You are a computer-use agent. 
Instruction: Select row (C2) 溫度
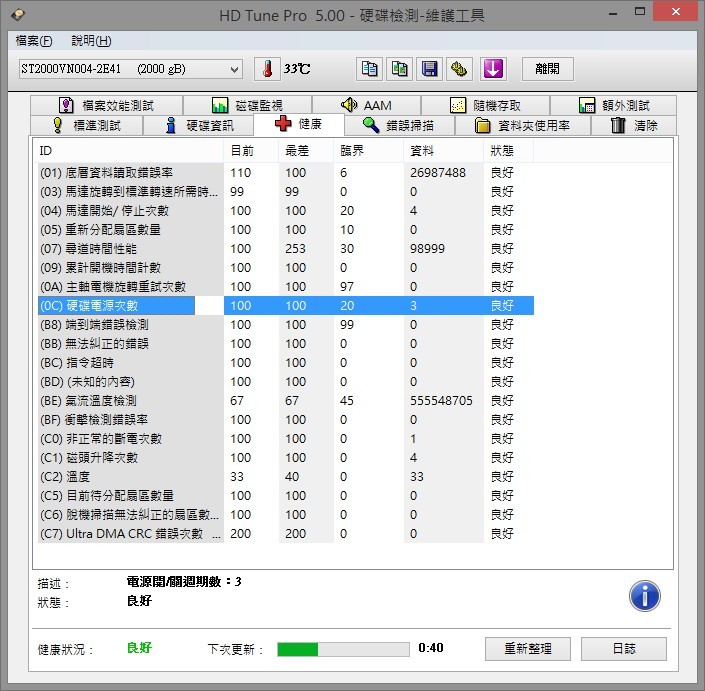pyautogui.click(x=286, y=477)
